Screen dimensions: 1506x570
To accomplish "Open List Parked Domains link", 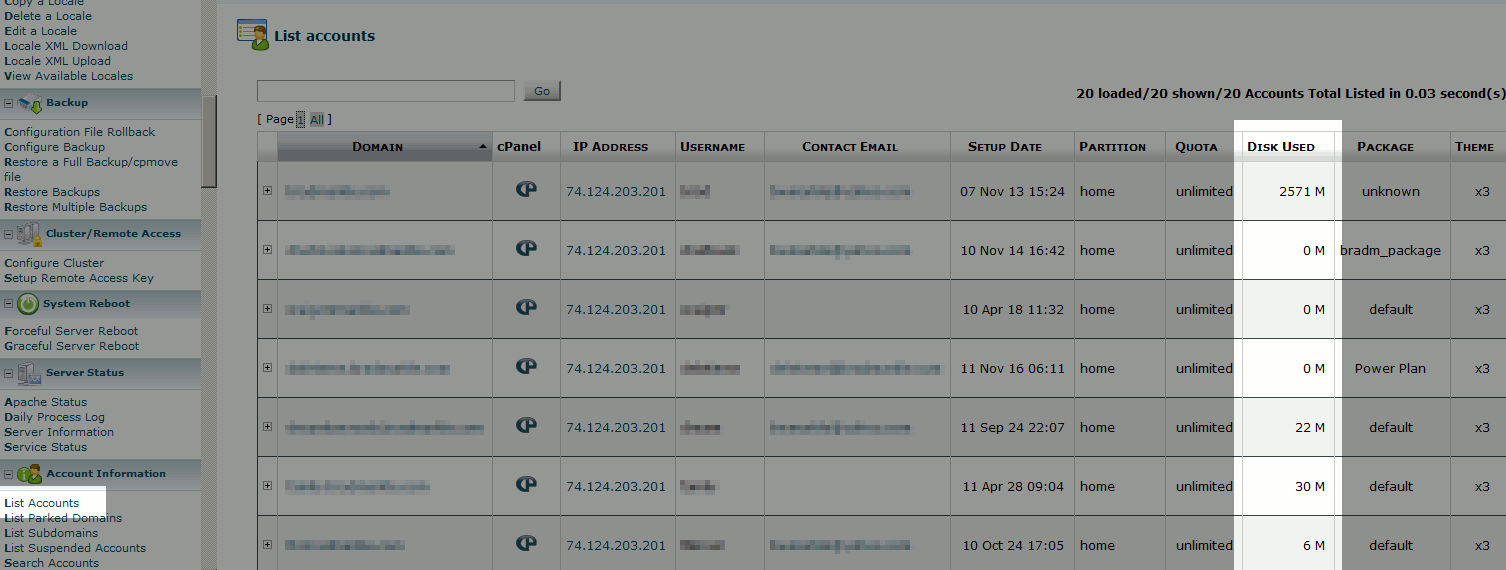I will tap(63, 518).
